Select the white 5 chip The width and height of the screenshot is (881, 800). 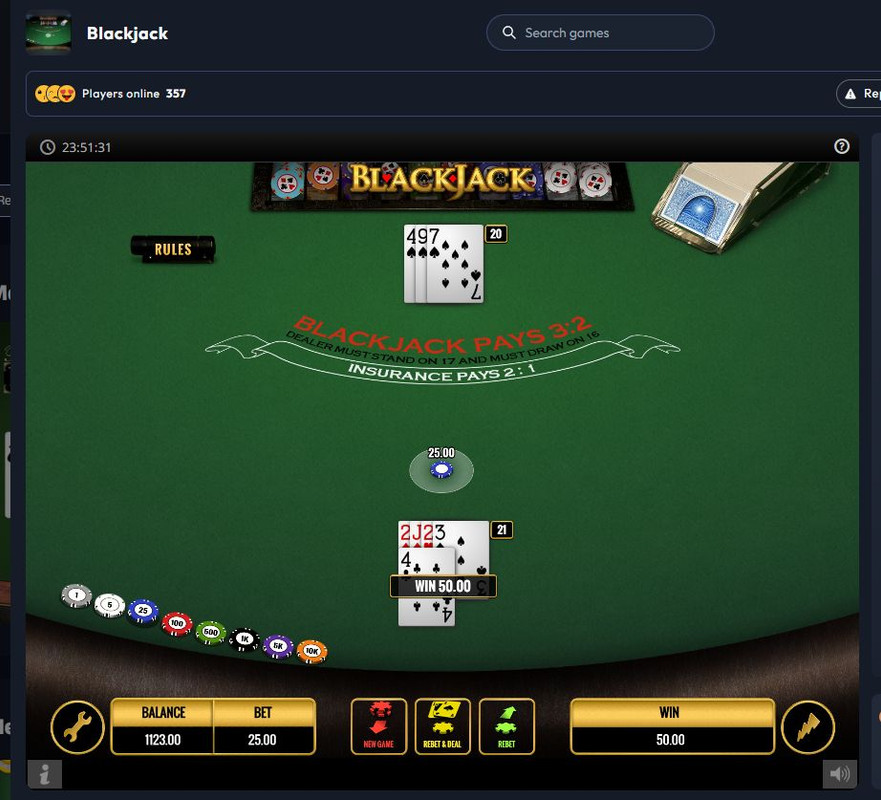click(110, 605)
